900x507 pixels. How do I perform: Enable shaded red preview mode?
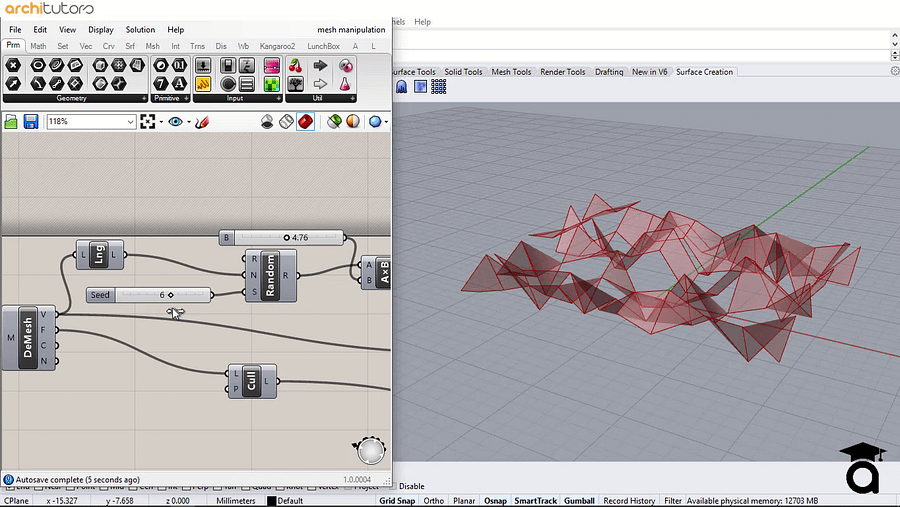coord(305,122)
